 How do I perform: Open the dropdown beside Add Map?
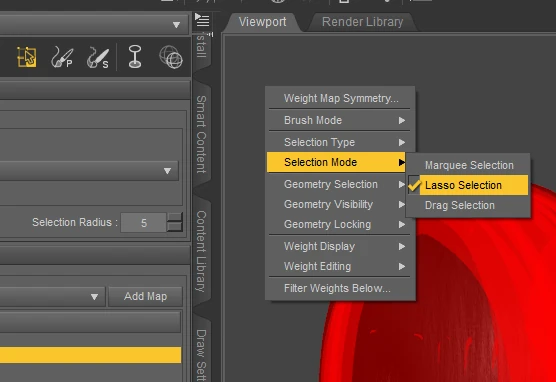coord(94,297)
